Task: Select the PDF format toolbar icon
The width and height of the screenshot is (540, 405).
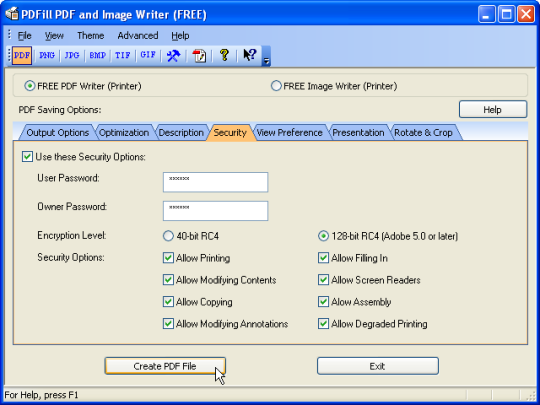Action: point(22,55)
